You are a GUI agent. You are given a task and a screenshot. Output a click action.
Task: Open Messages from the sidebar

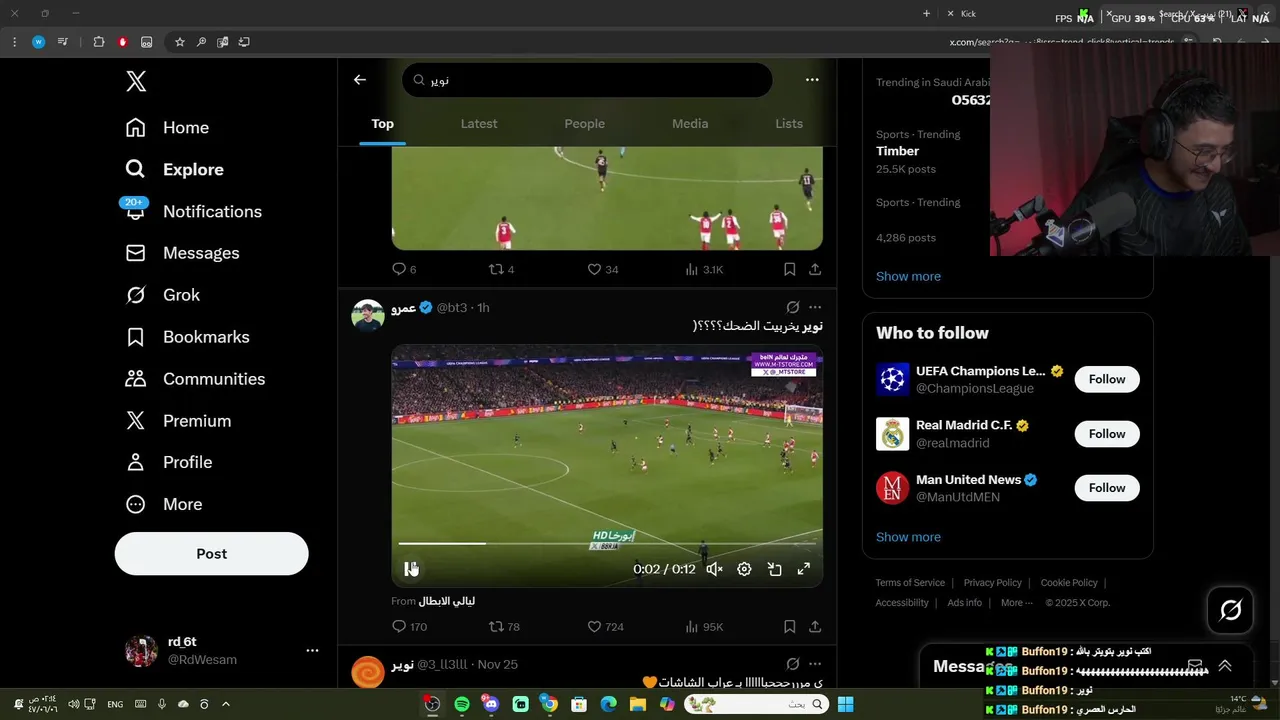182,253
